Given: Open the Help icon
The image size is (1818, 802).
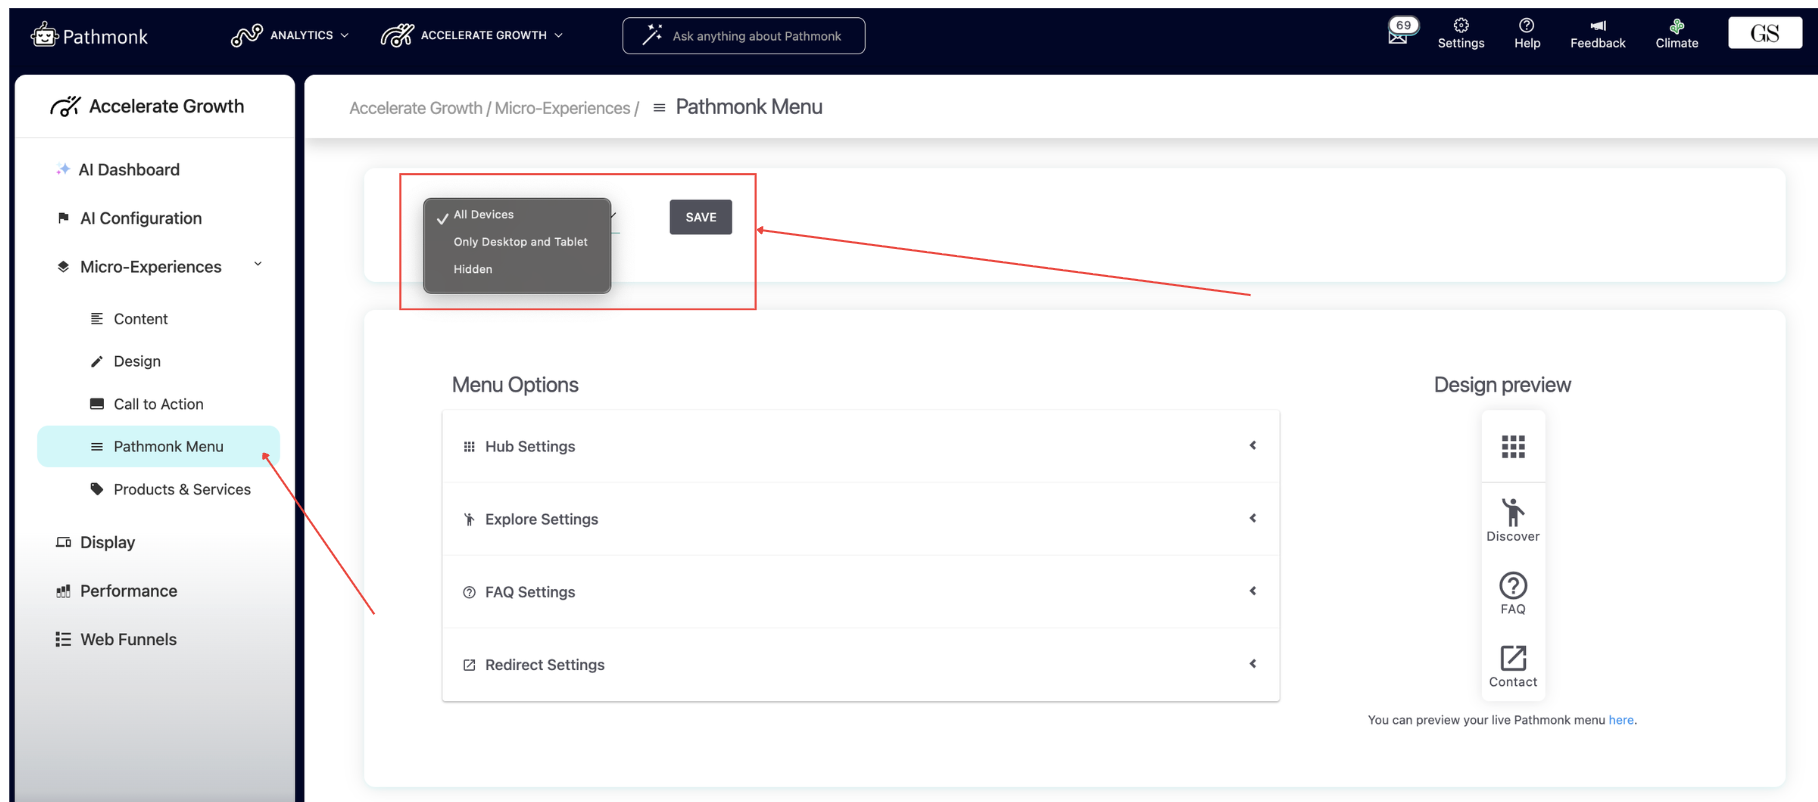Looking at the screenshot, I should pos(1527,34).
